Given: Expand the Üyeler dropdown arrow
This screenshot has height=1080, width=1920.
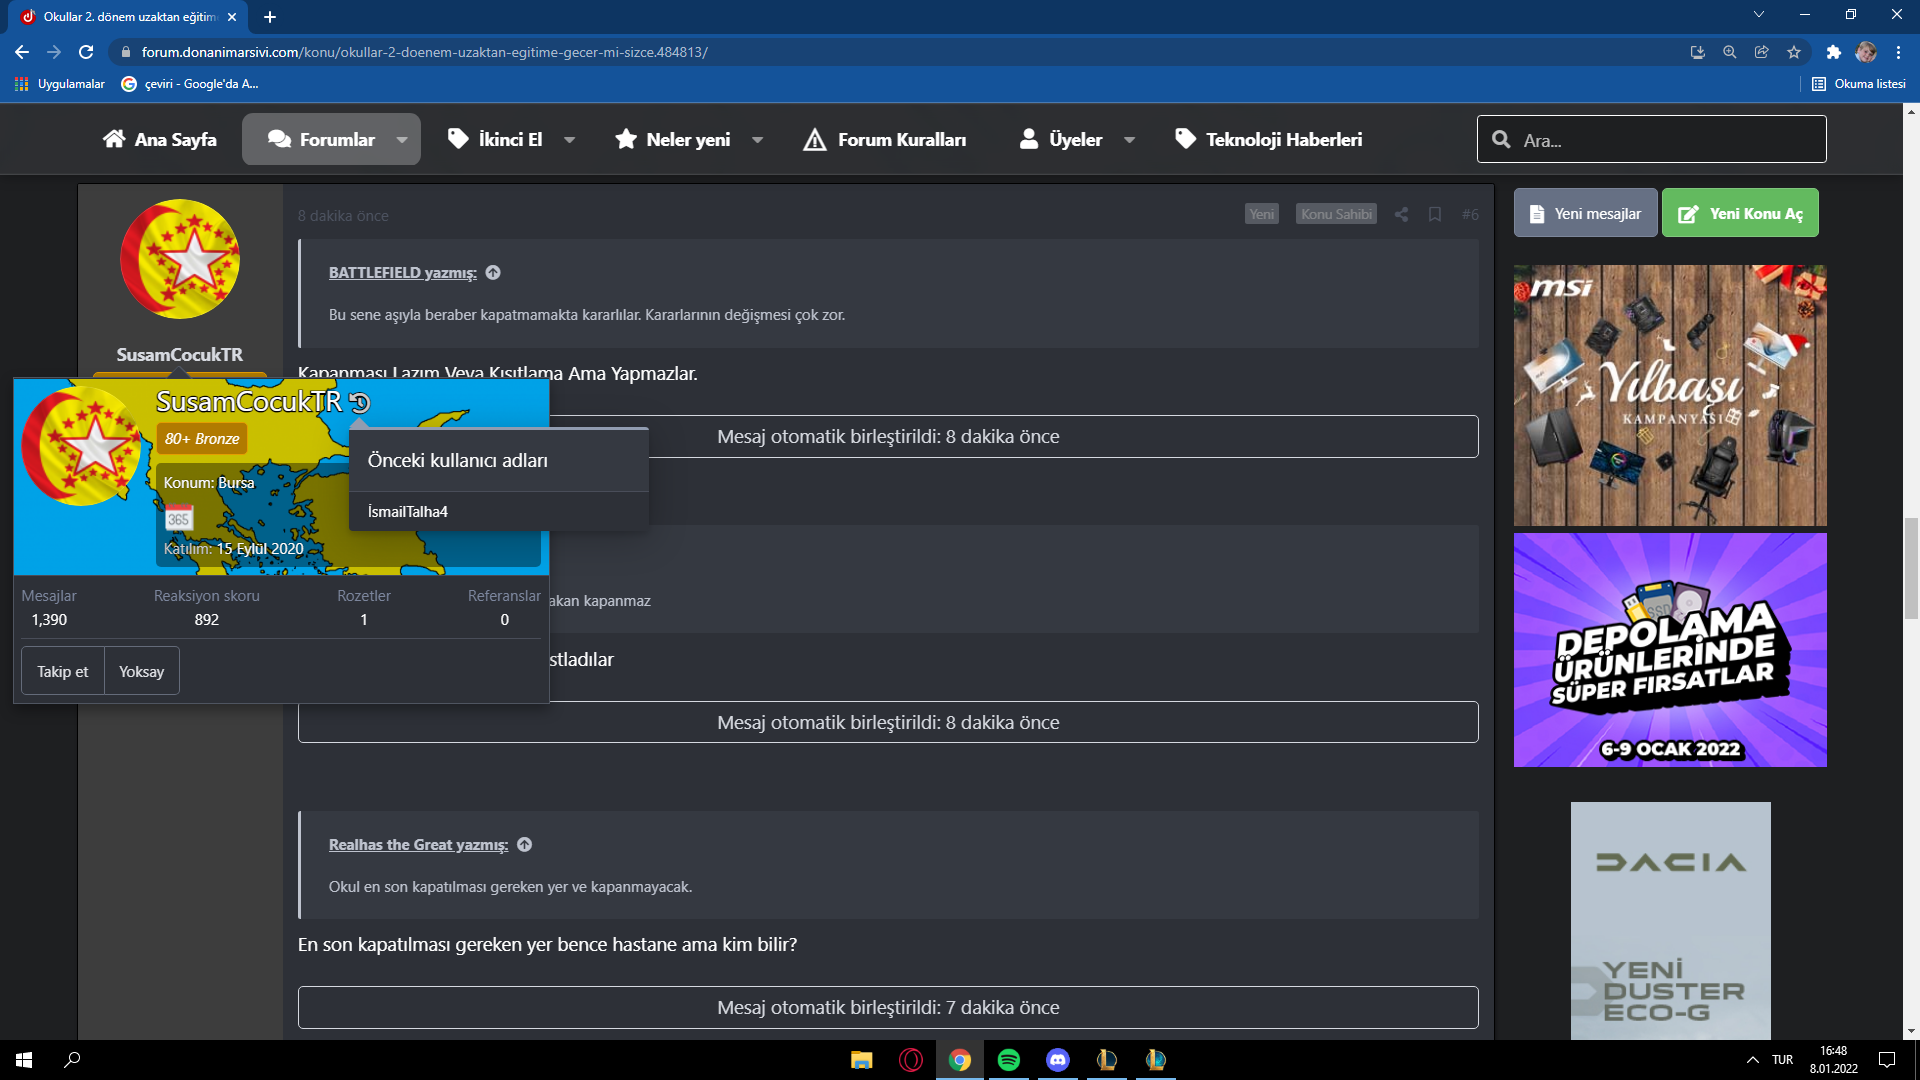Looking at the screenshot, I should 1130,140.
